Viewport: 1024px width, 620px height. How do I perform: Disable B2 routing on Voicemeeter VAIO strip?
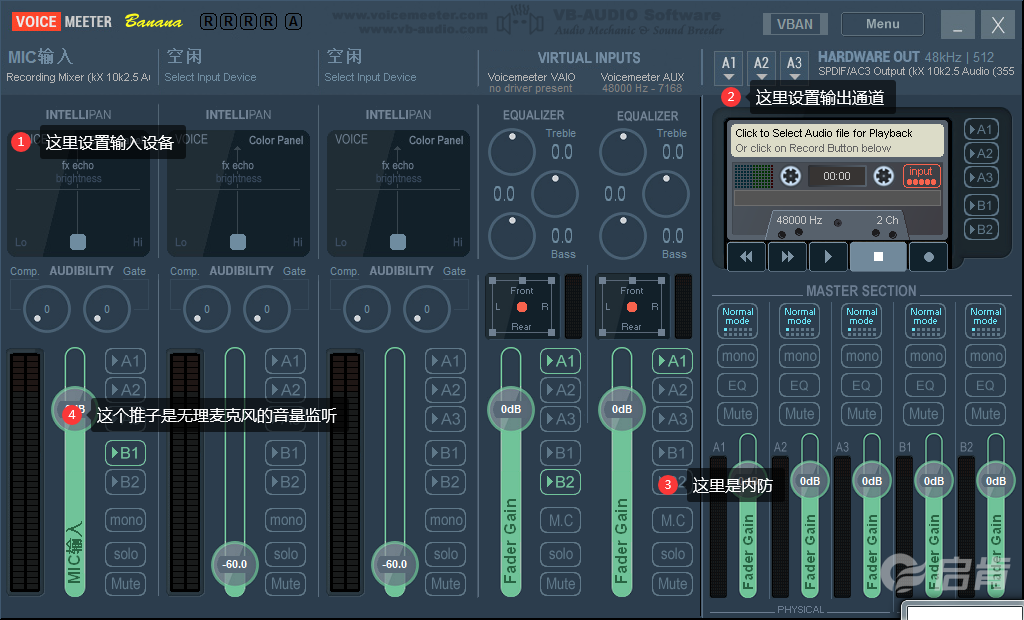tap(560, 482)
